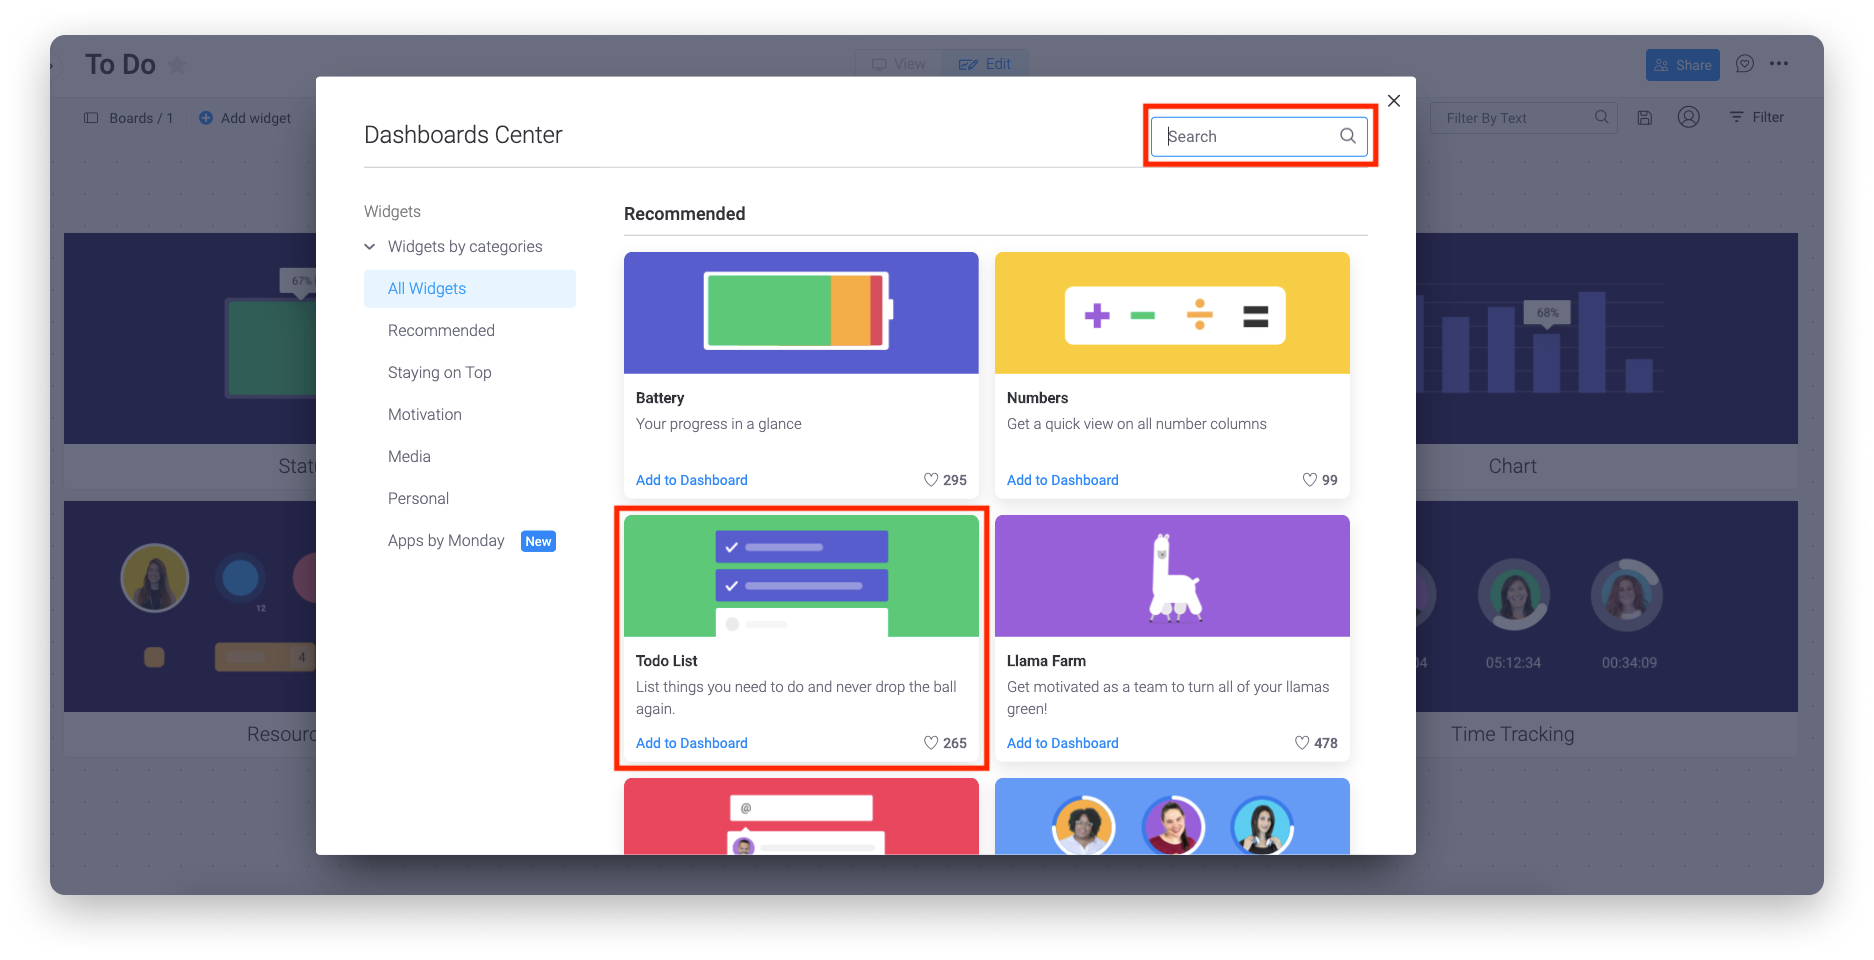Open the comments bubble icon
This screenshot has height=960, width=1874.
pyautogui.click(x=1744, y=64)
